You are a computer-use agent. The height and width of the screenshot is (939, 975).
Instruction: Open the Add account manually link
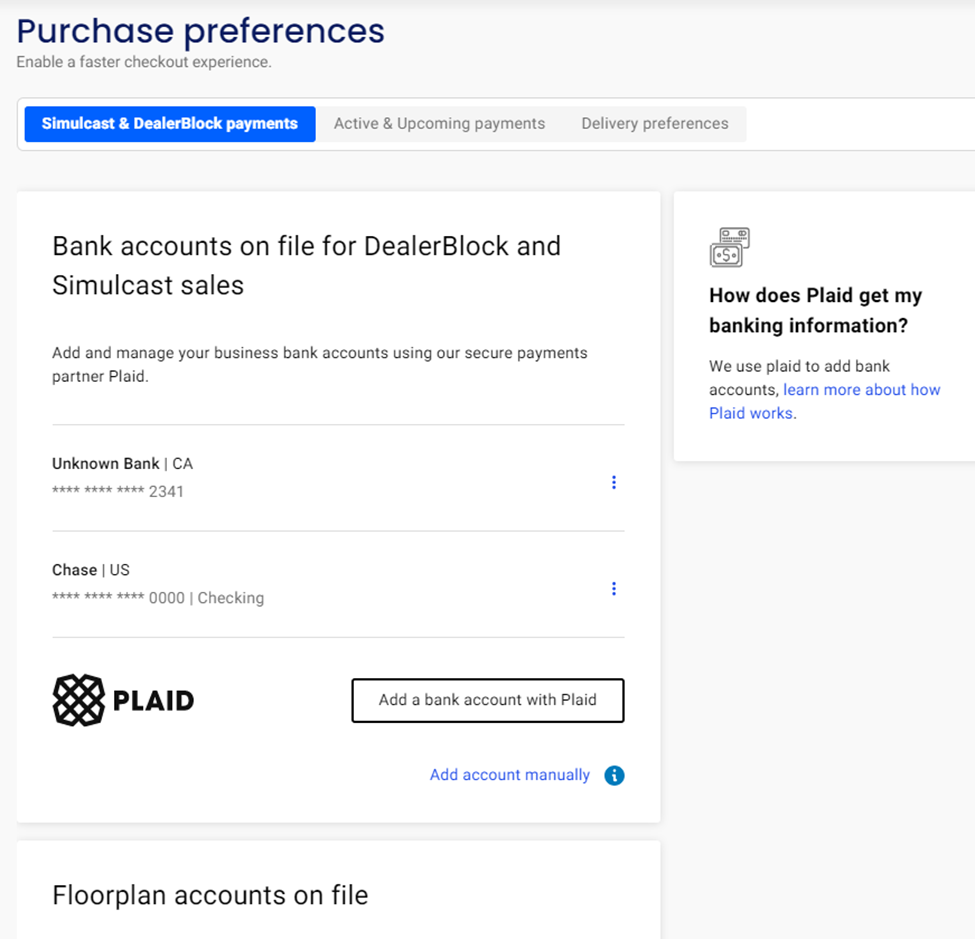pos(510,775)
